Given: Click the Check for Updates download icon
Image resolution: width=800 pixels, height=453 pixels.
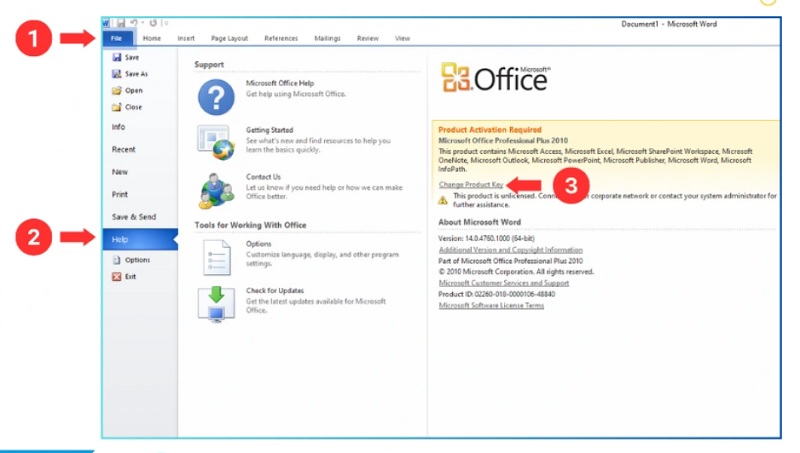Looking at the screenshot, I should [216, 304].
